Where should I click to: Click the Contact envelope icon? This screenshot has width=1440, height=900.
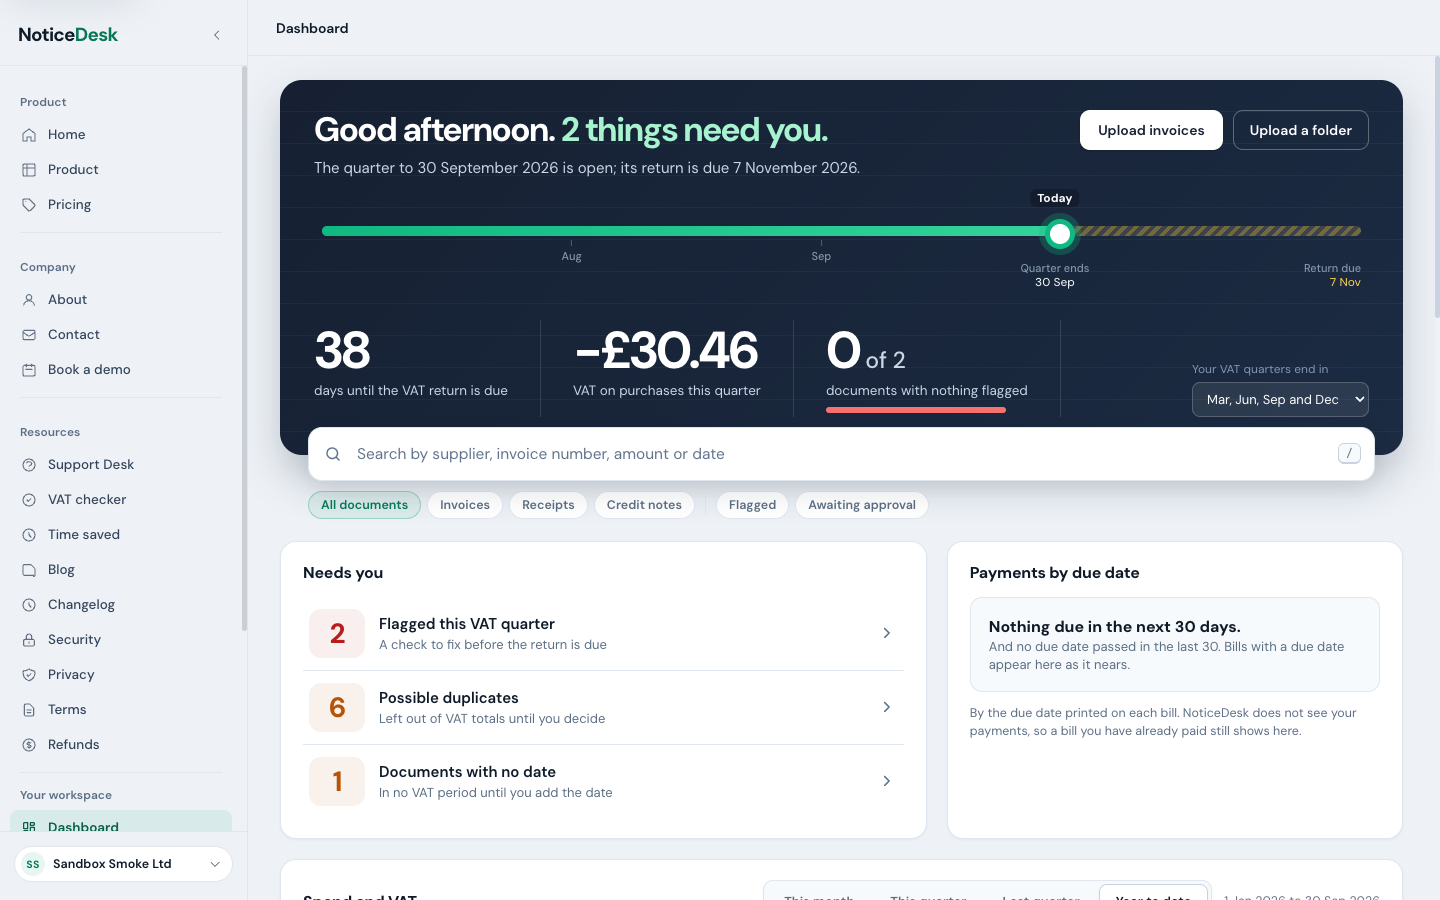point(29,335)
